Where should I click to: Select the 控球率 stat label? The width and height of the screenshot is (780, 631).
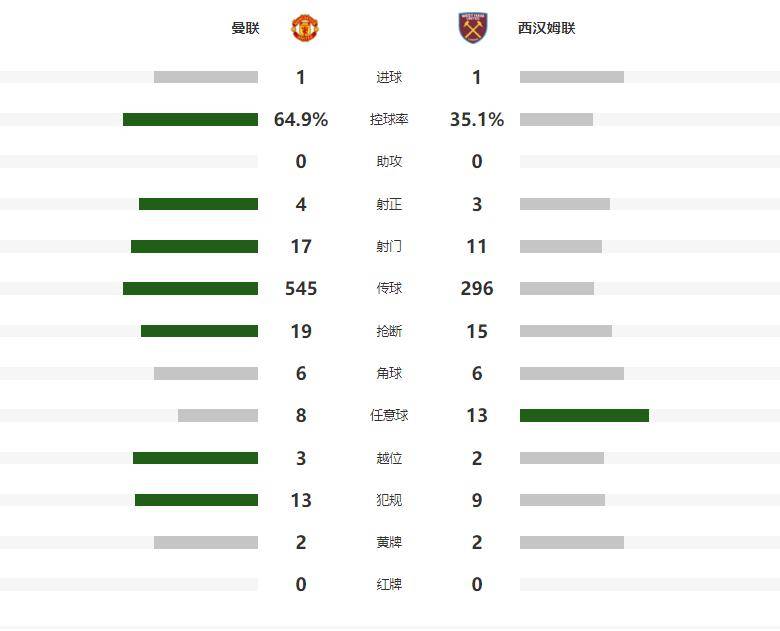pos(389,120)
